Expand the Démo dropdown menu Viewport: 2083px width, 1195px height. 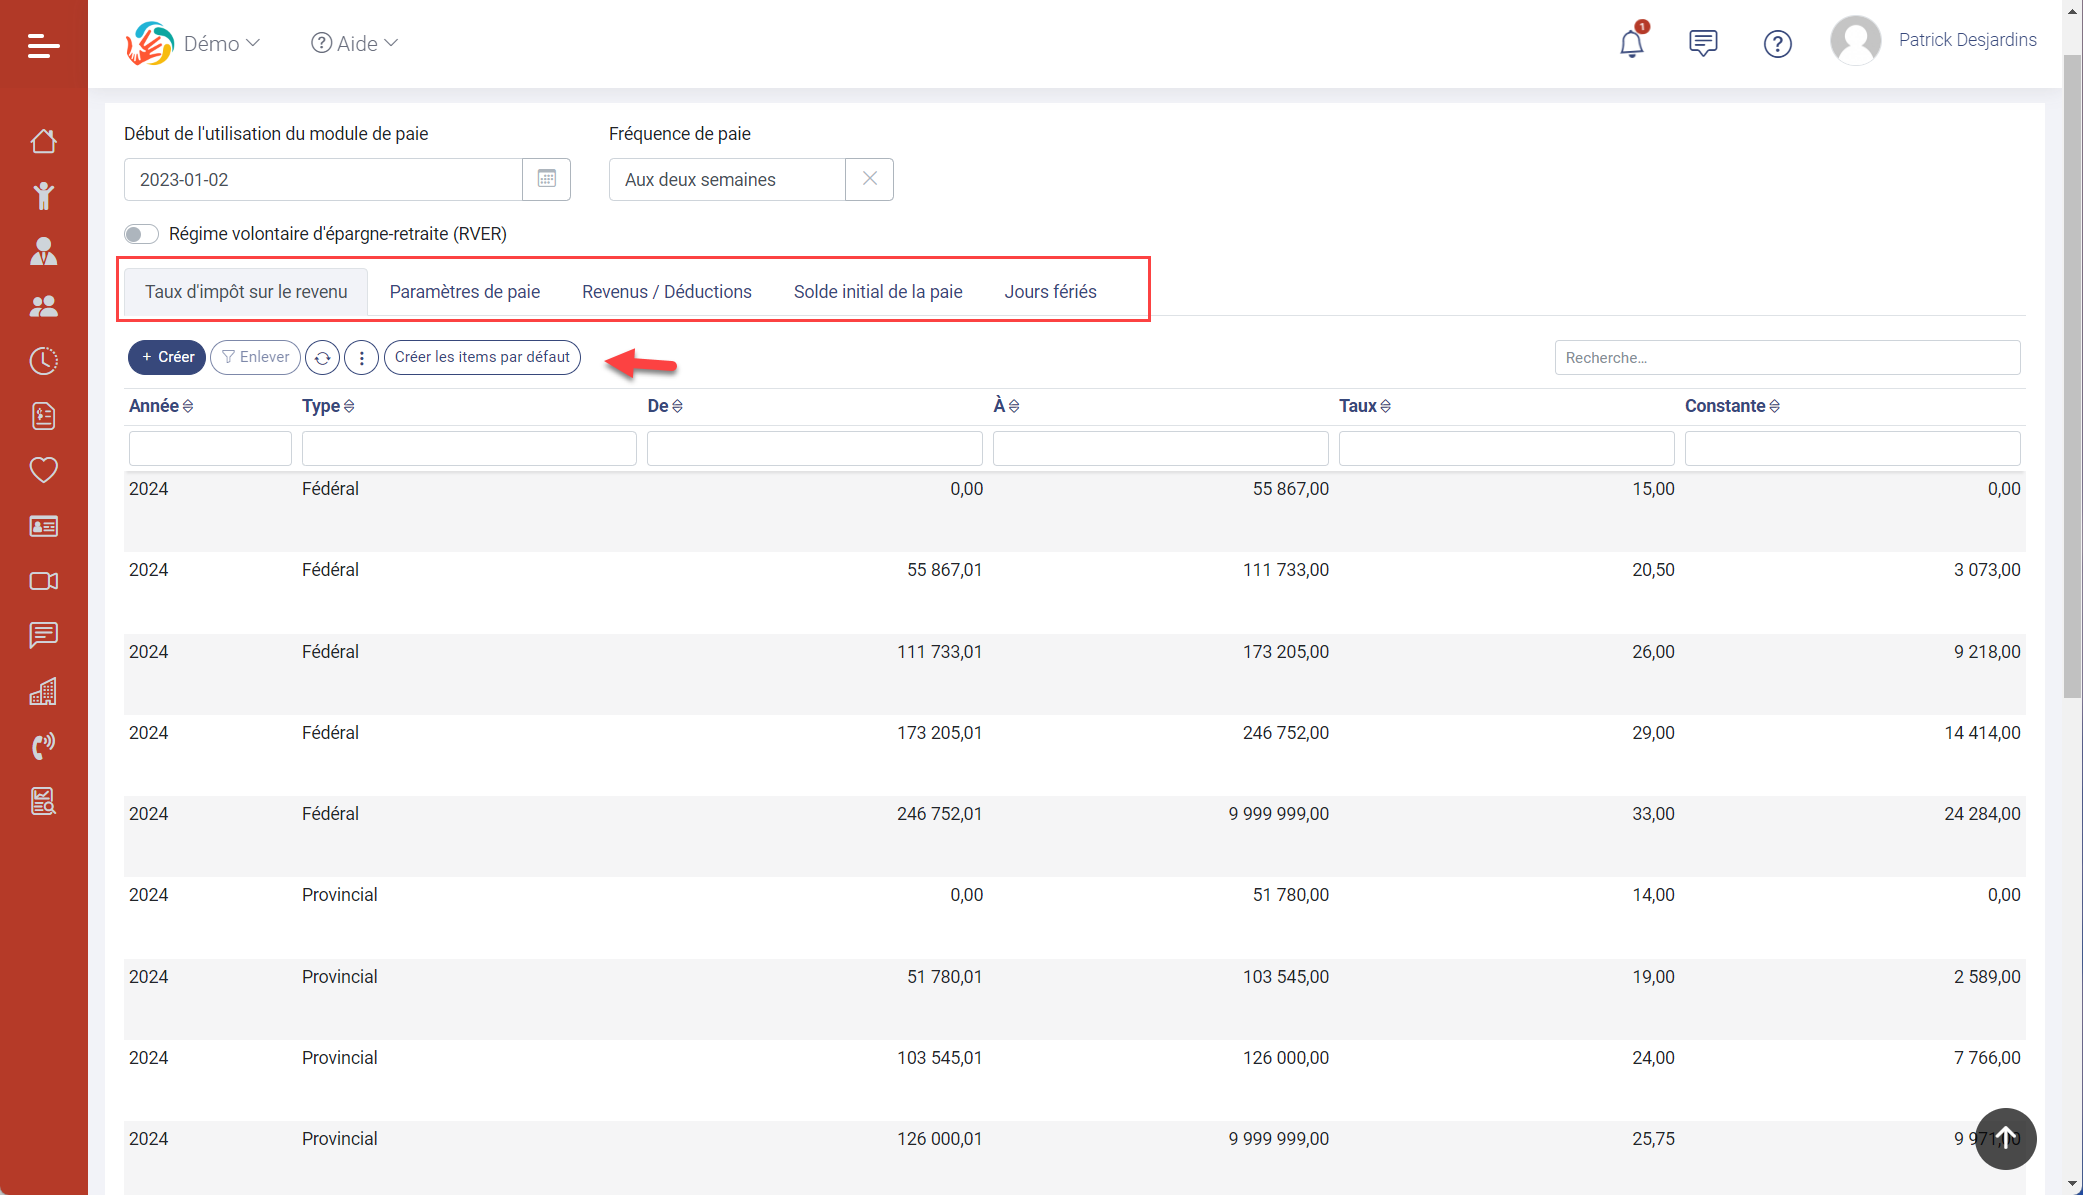(220, 43)
